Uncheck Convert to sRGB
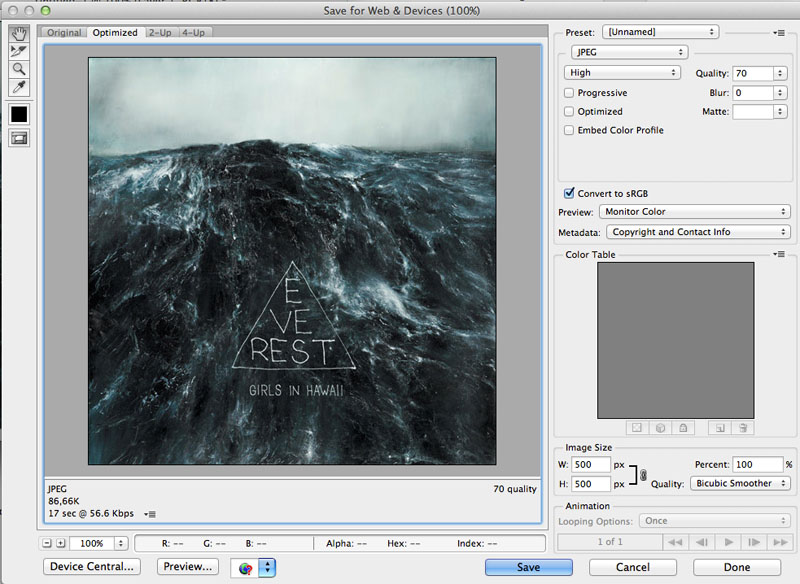 click(x=569, y=193)
